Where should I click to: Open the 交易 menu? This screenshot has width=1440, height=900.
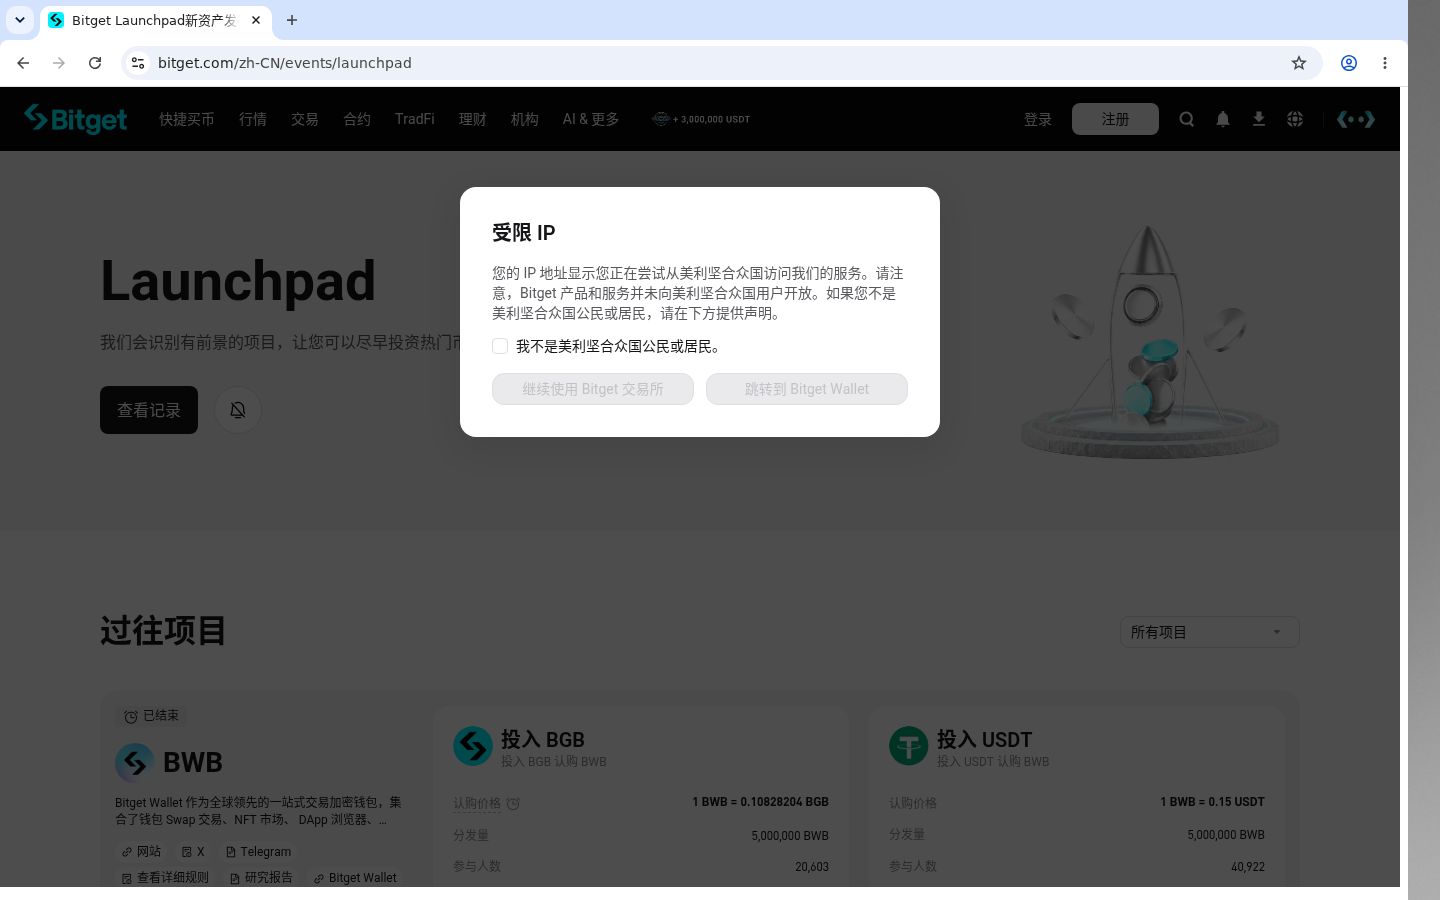pos(305,119)
